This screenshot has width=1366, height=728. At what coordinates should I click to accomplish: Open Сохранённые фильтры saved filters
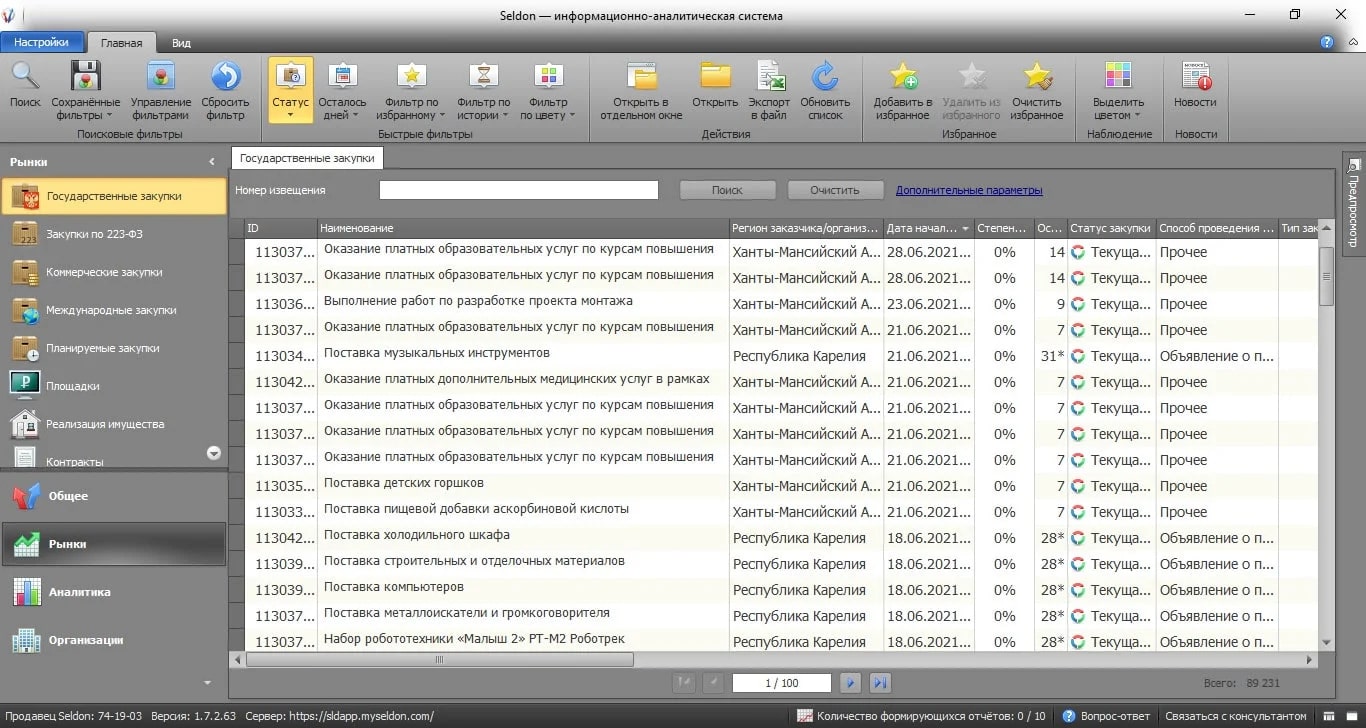coord(86,89)
